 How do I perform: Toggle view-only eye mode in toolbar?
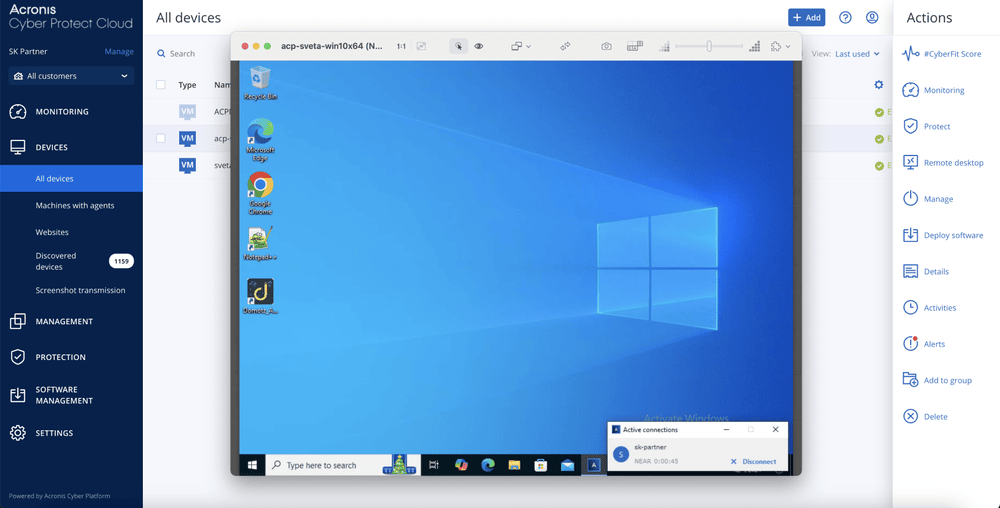[x=479, y=47]
